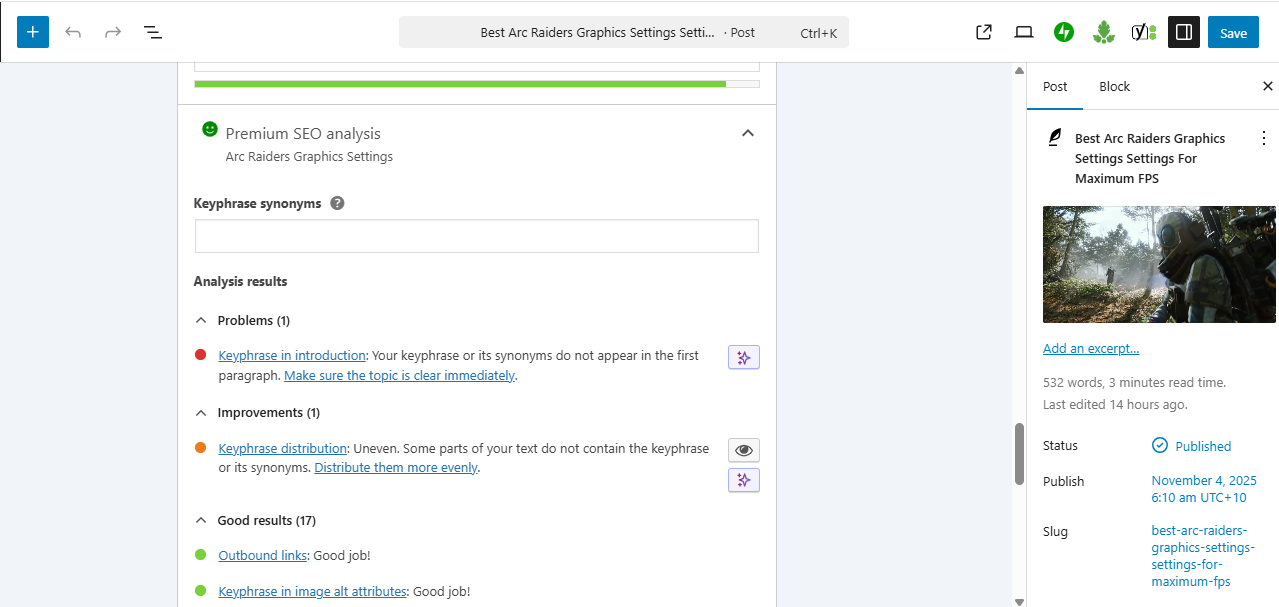The height and width of the screenshot is (607, 1279).
Task: Click the Undo arrow icon
Action: 73,32
